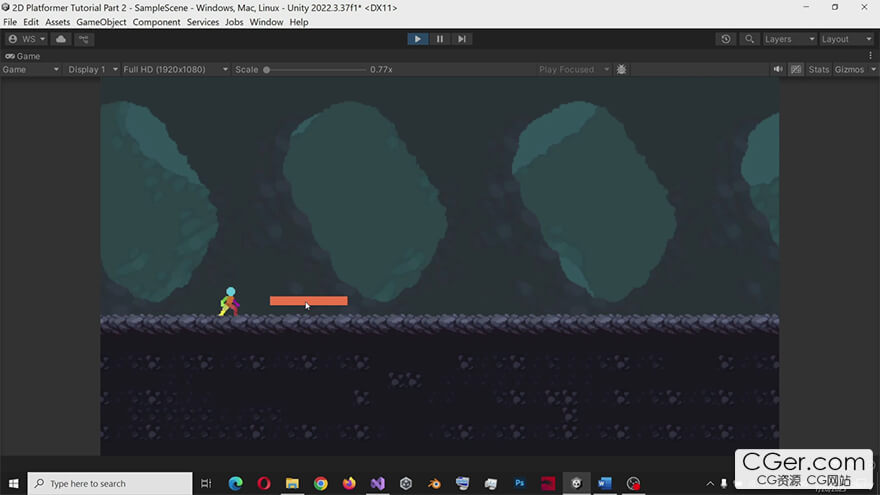Open the Layout dropdown

pyautogui.click(x=842, y=39)
